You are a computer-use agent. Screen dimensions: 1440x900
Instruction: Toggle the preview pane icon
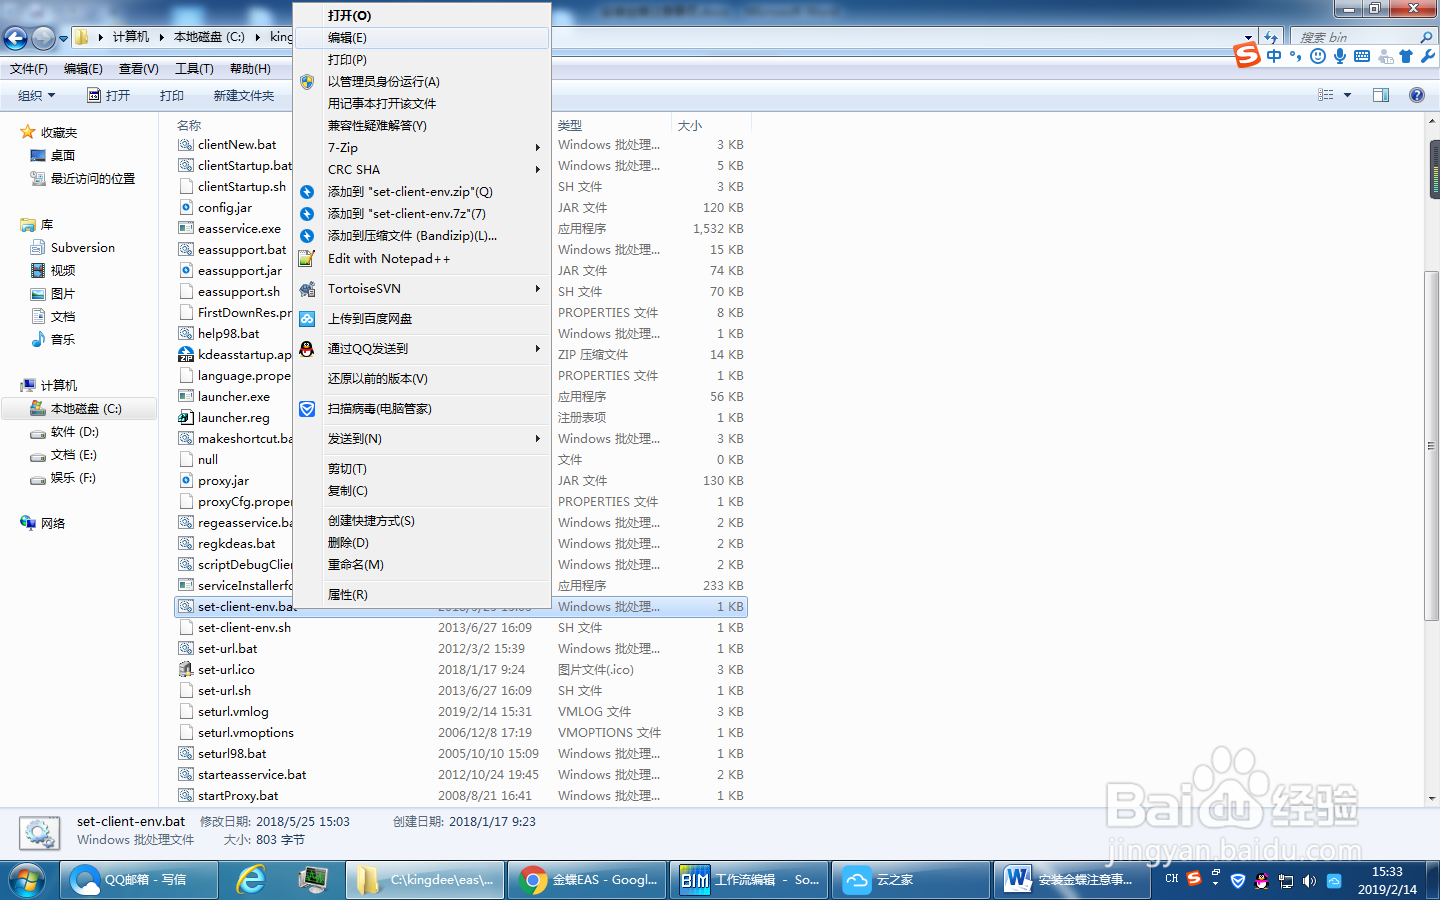[1381, 95]
